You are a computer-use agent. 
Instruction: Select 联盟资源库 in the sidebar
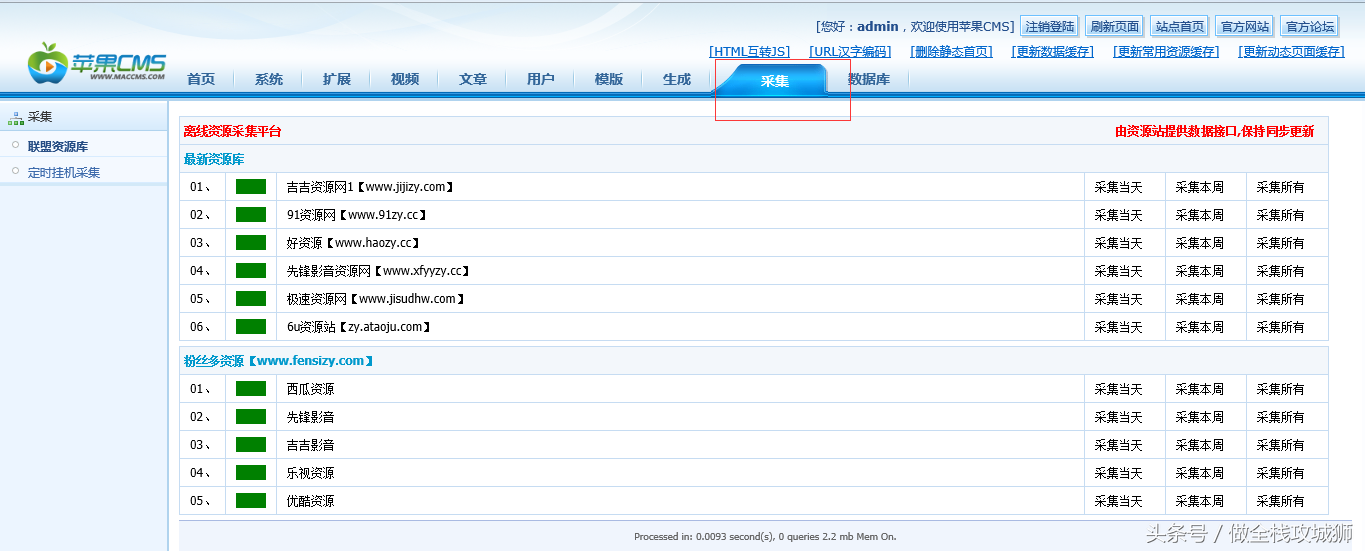tap(58, 147)
